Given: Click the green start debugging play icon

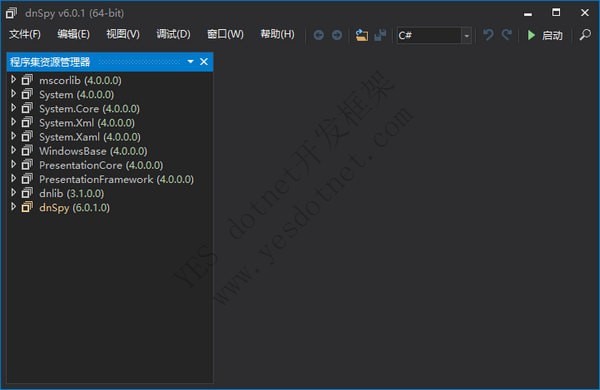Looking at the screenshot, I should (x=531, y=35).
